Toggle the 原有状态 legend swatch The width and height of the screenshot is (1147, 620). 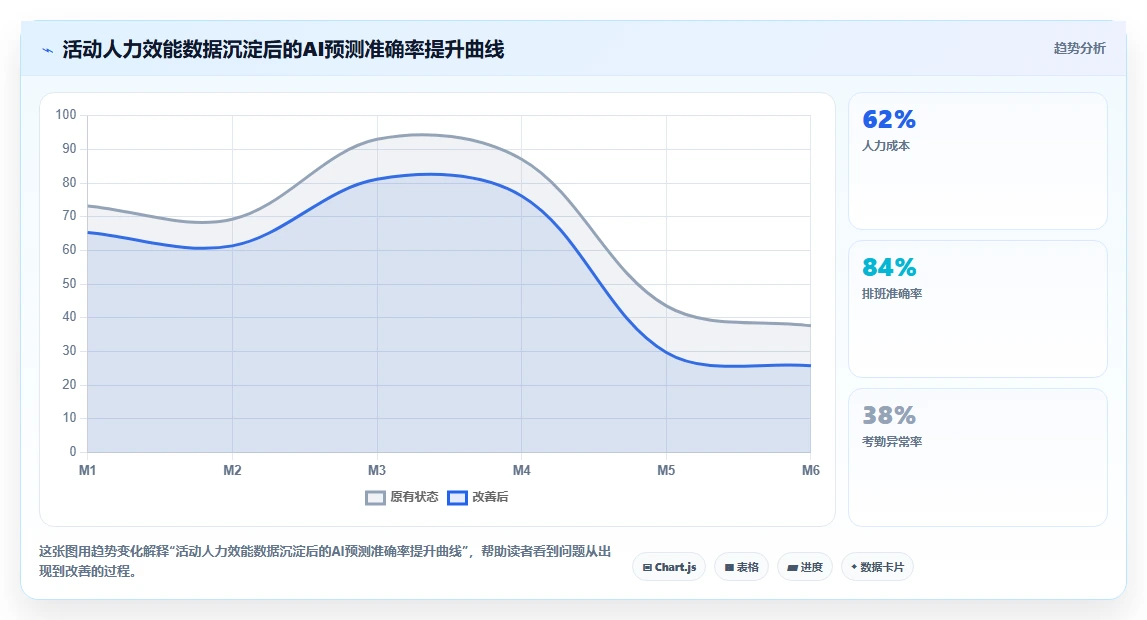point(375,498)
